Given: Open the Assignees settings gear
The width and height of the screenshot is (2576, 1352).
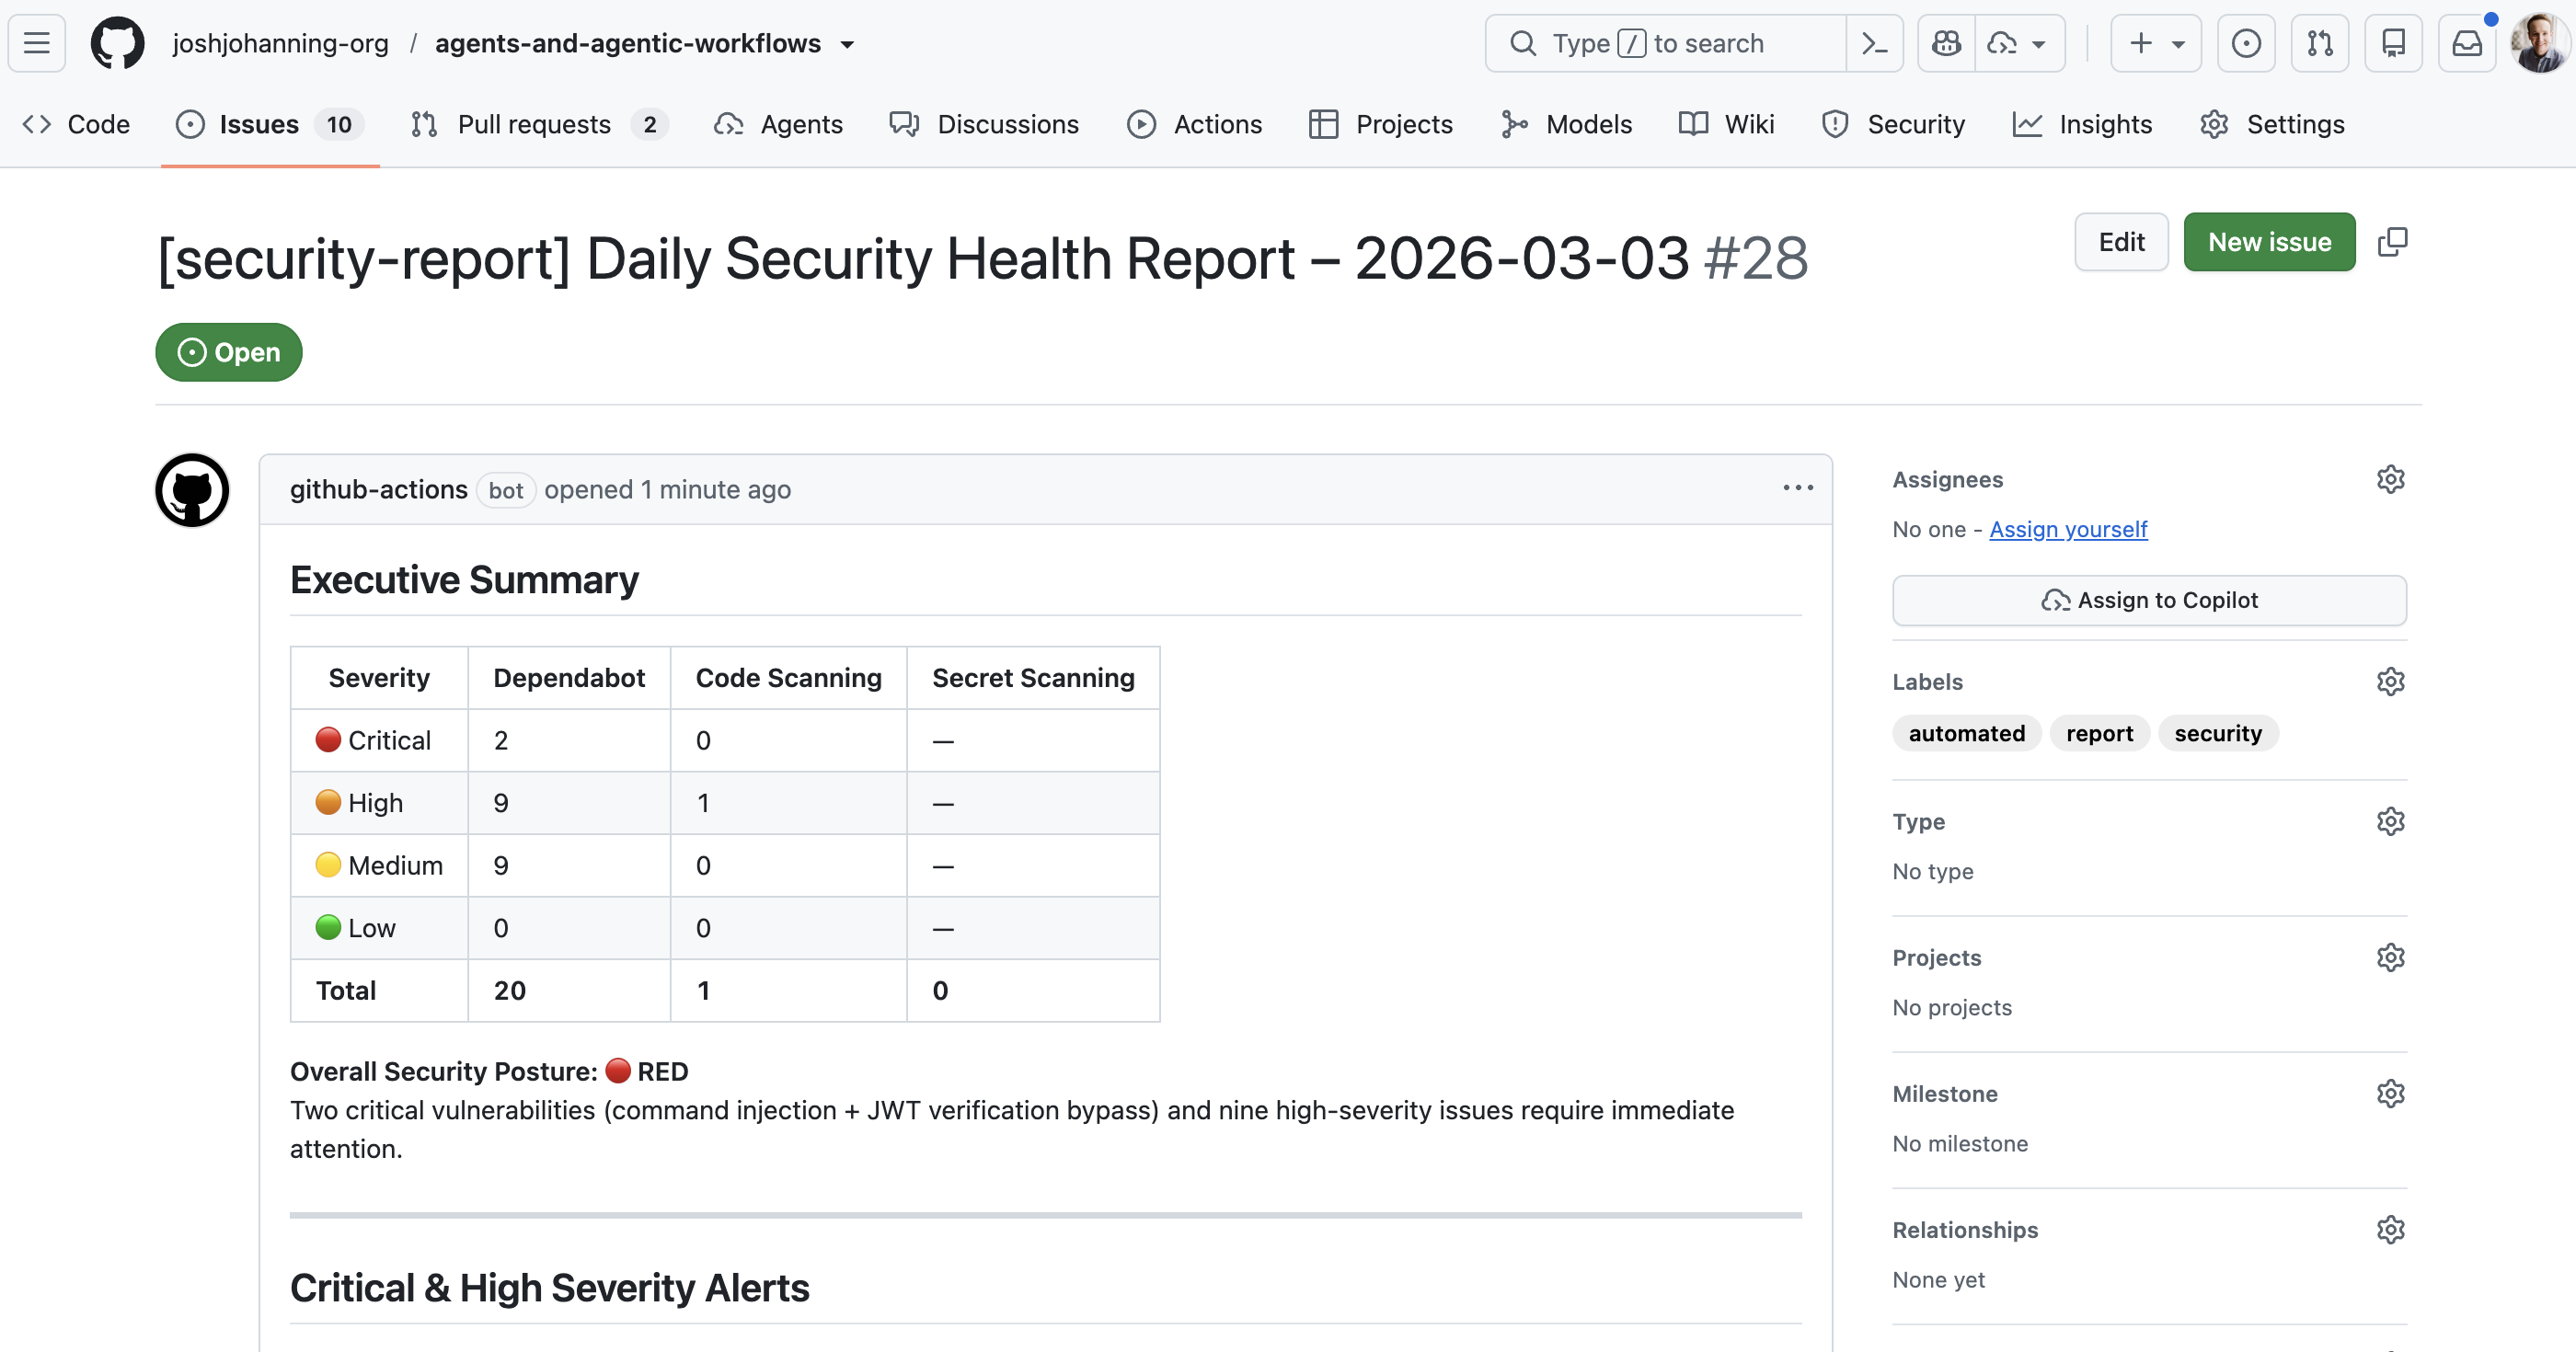Looking at the screenshot, I should [2390, 479].
